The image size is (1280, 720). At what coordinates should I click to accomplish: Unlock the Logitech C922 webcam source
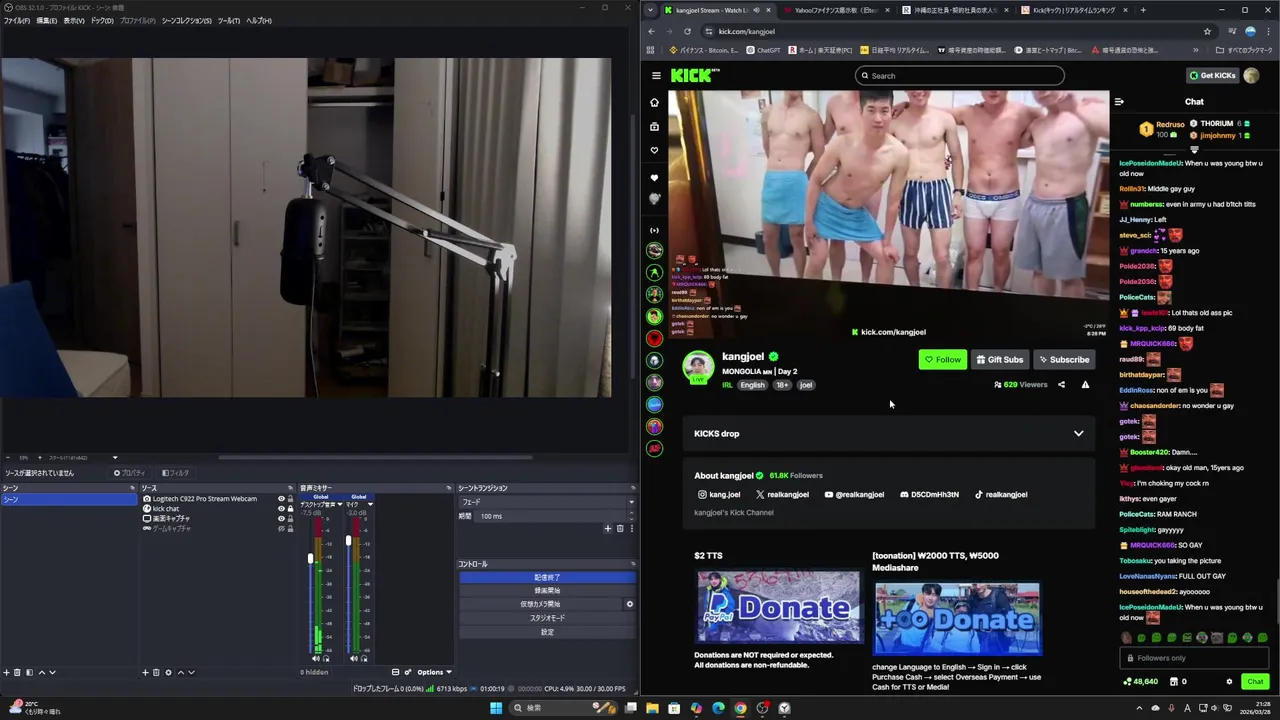(290, 499)
